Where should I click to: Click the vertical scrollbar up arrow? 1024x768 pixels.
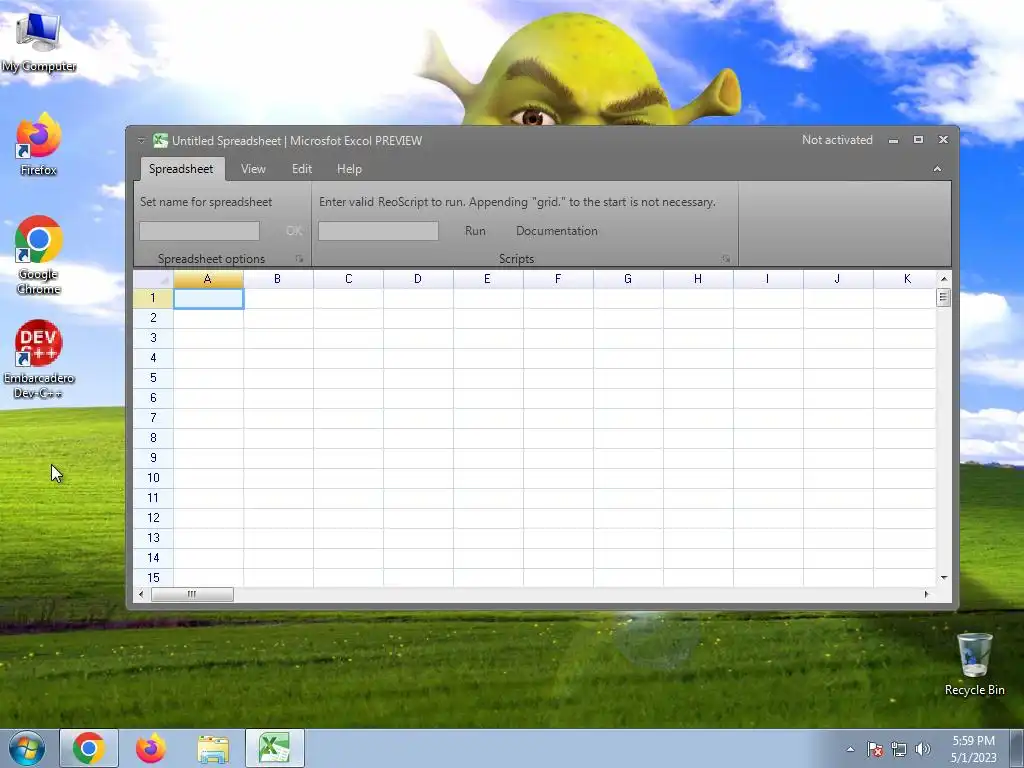(x=944, y=279)
